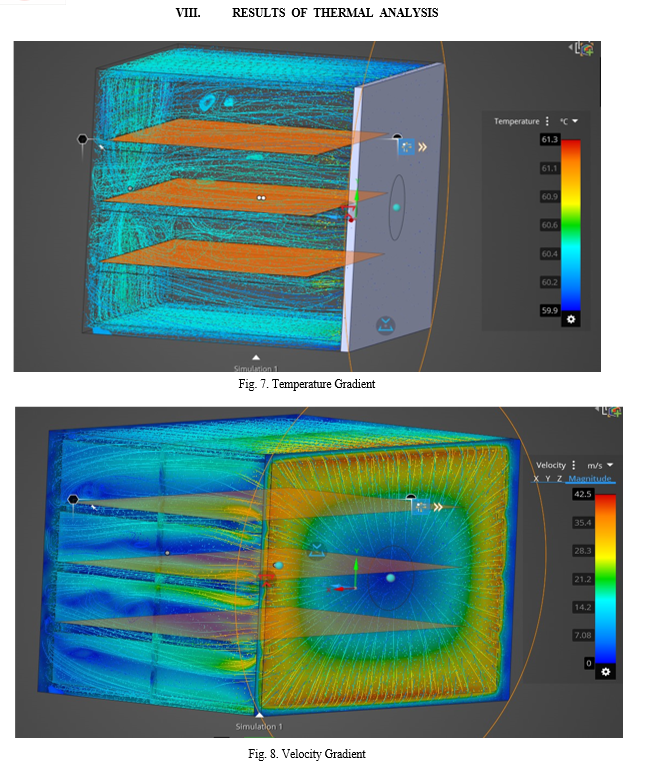The height and width of the screenshot is (770, 655).
Task: Open the °C temperature unit dropdown
Action: (569, 121)
